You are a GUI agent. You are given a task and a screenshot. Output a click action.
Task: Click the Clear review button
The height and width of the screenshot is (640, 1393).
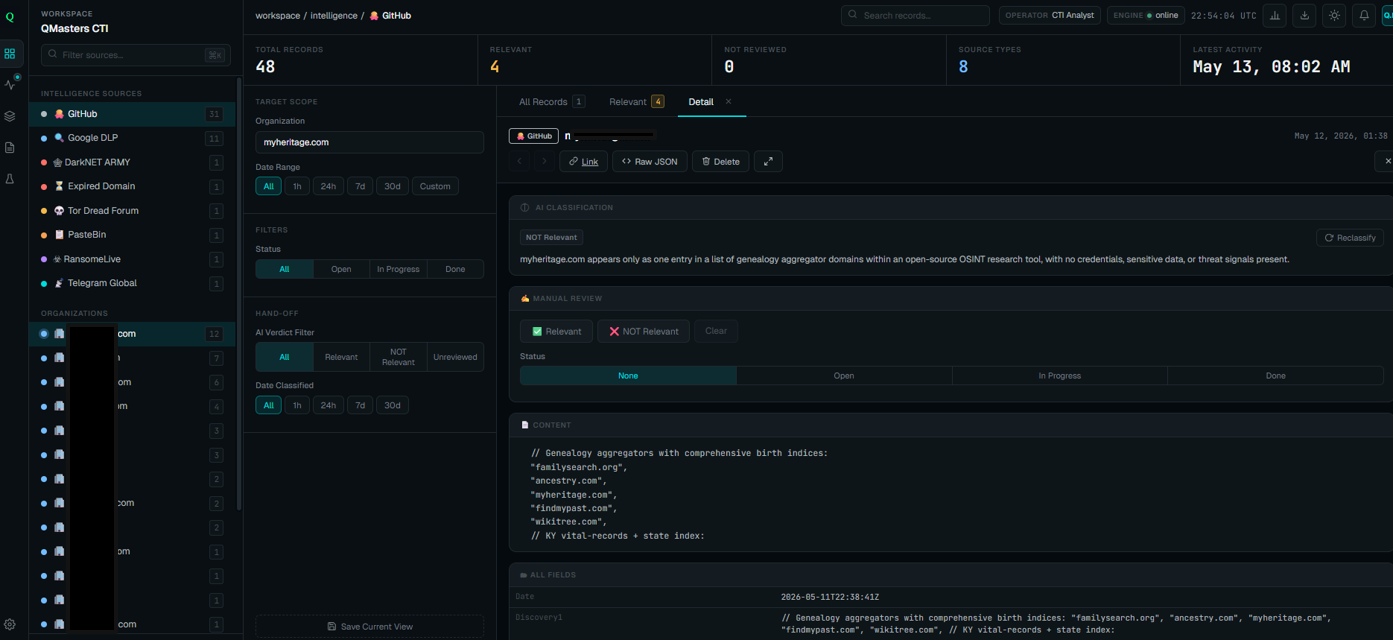click(x=716, y=331)
